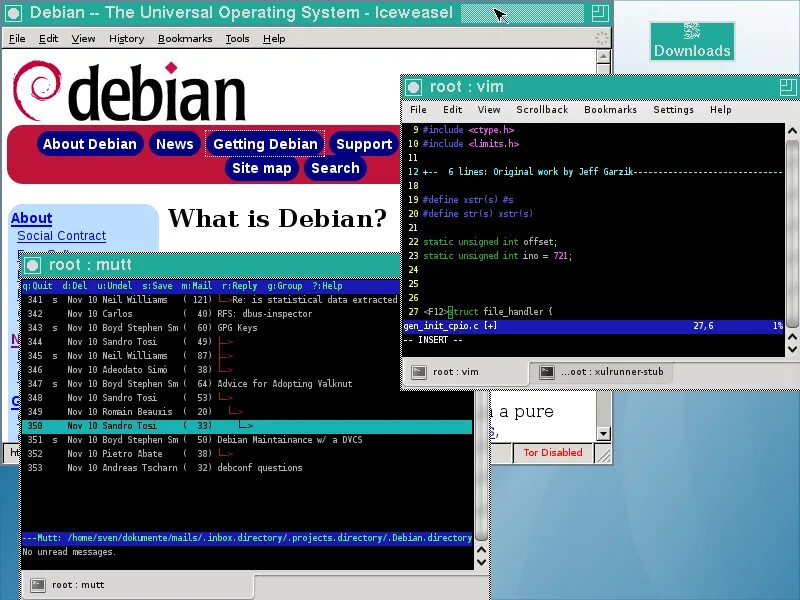Click gen_init_cpio.c in vim status line

(441, 326)
